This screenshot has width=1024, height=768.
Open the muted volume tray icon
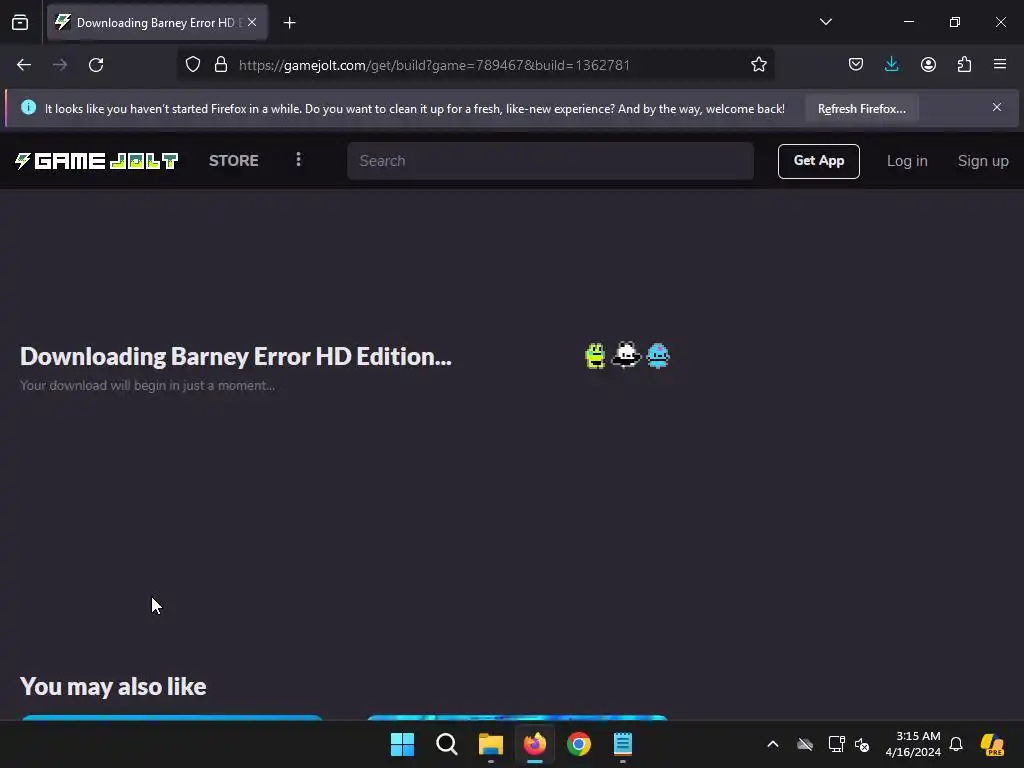pos(862,744)
